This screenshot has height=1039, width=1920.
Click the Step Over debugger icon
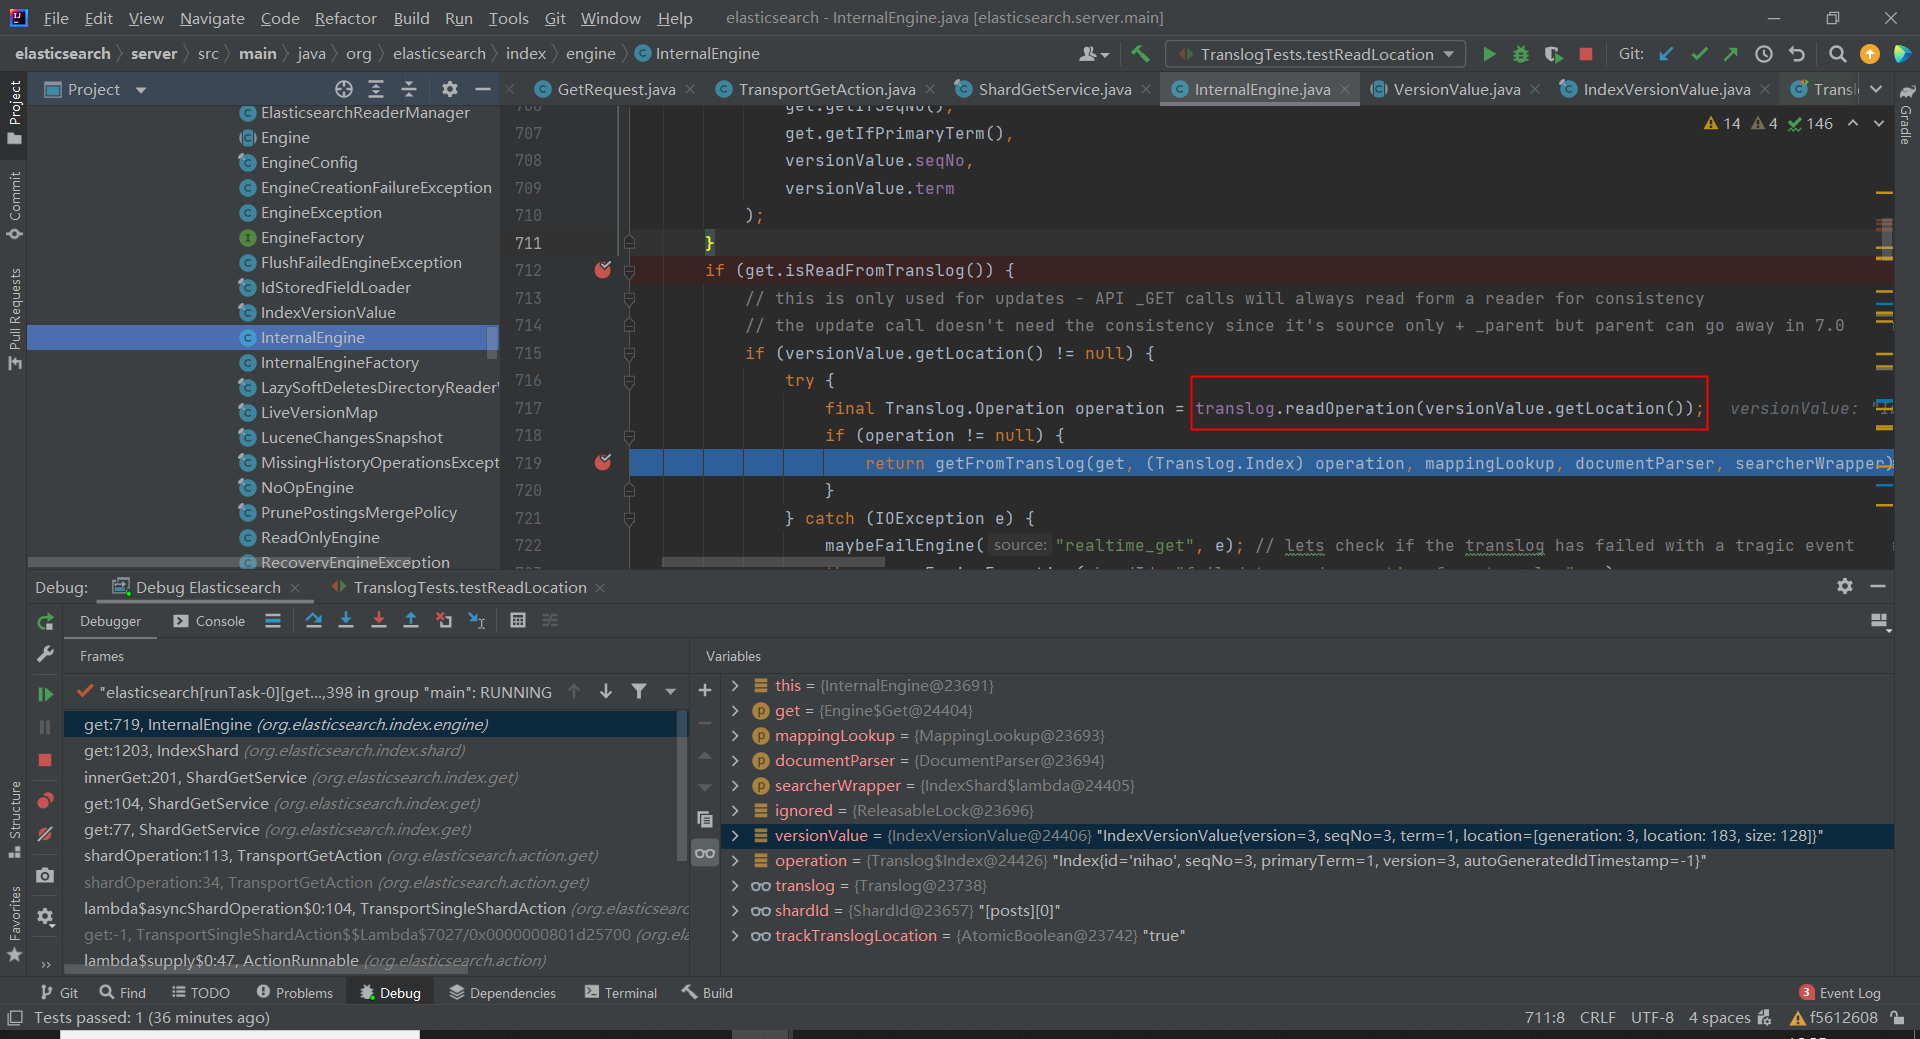pyautogui.click(x=313, y=621)
